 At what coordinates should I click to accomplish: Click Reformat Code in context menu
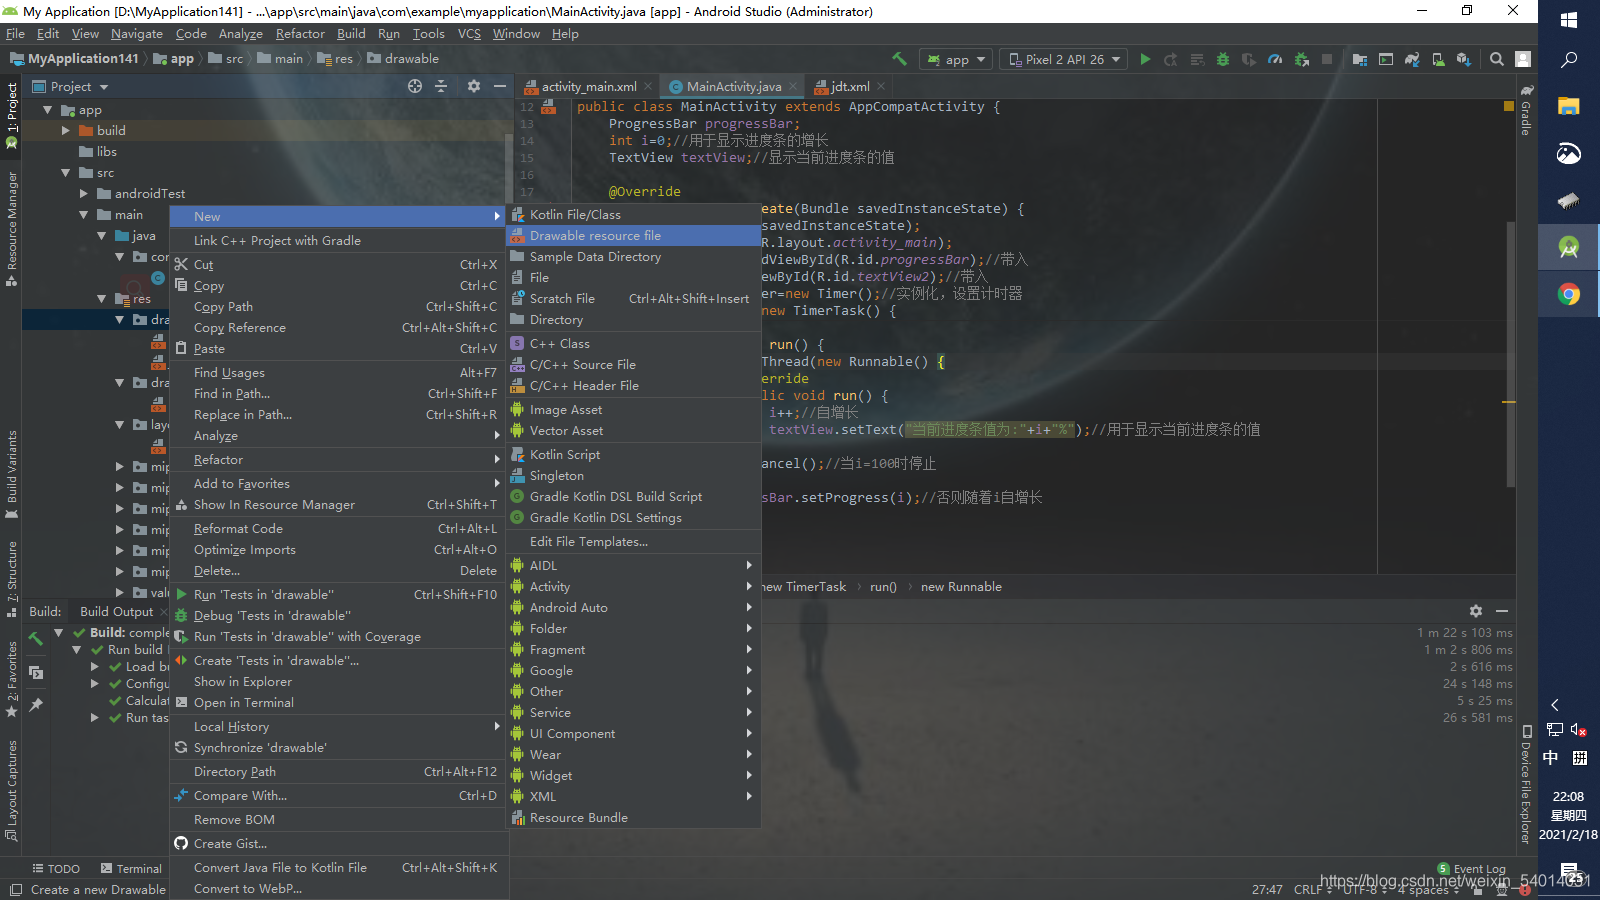pos(338,529)
